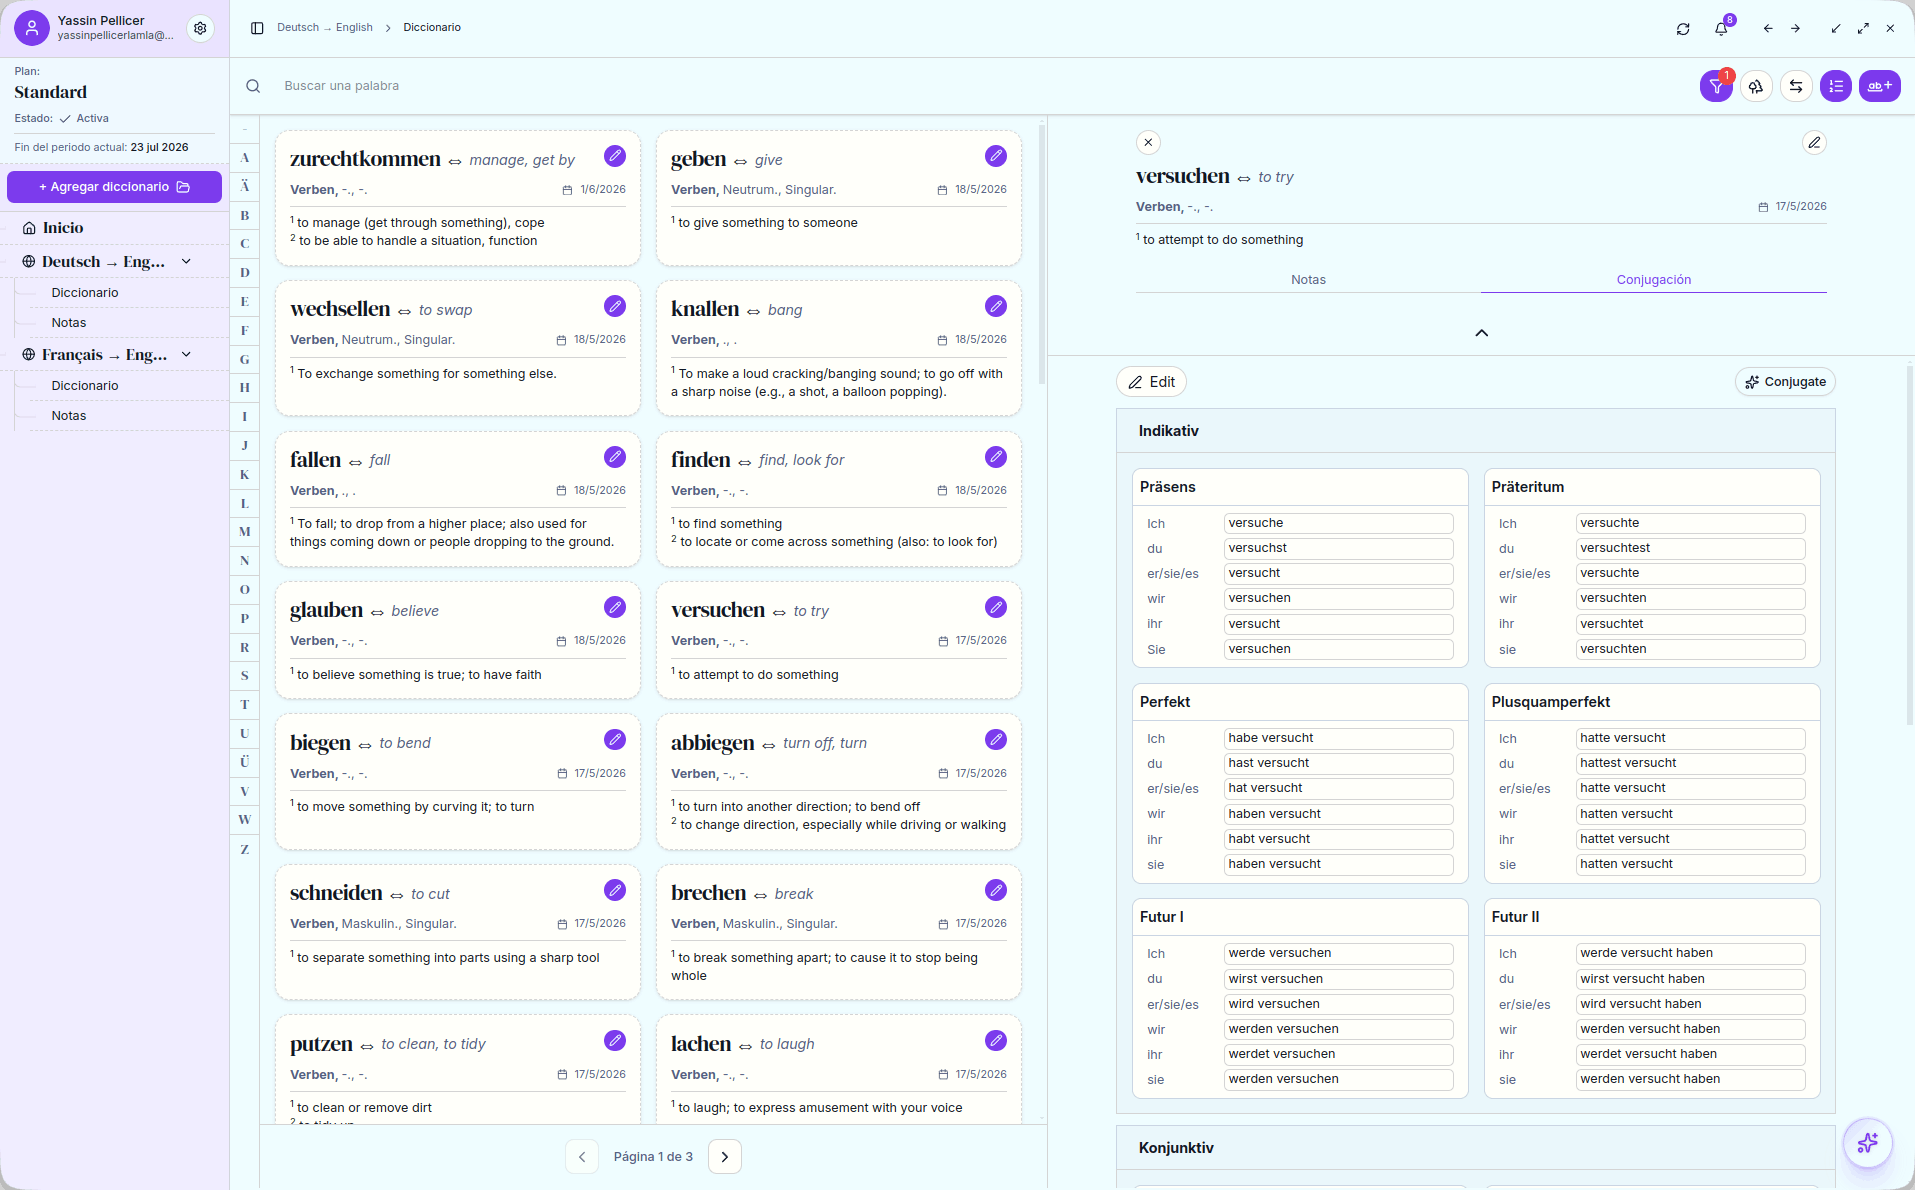
Task: Go to next page of words
Action: pyautogui.click(x=725, y=1157)
